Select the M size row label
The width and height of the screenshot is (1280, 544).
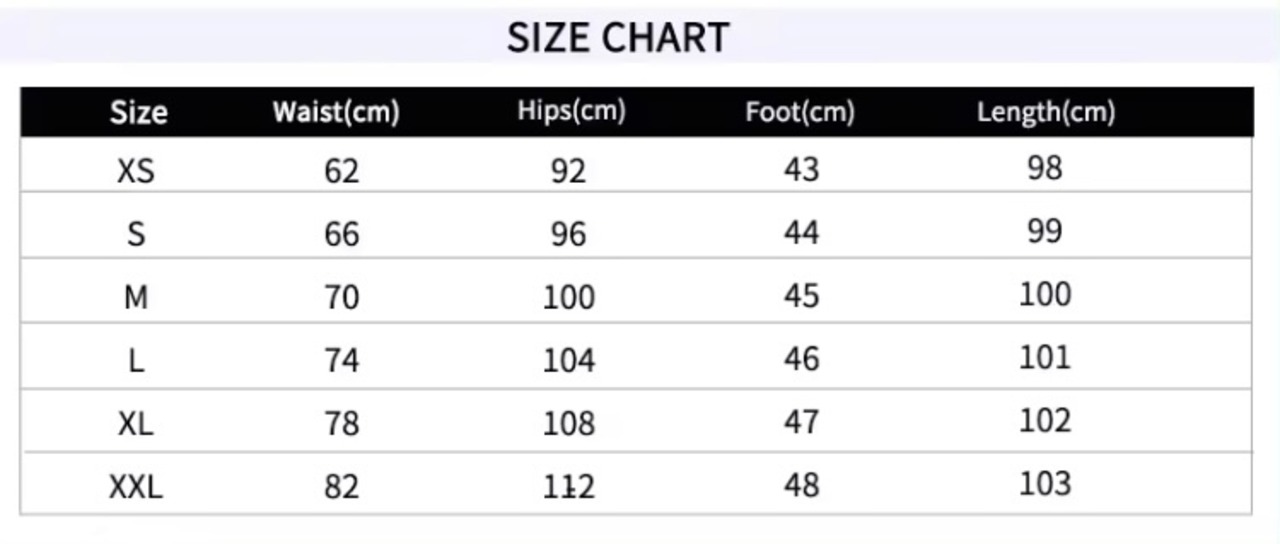click(136, 297)
